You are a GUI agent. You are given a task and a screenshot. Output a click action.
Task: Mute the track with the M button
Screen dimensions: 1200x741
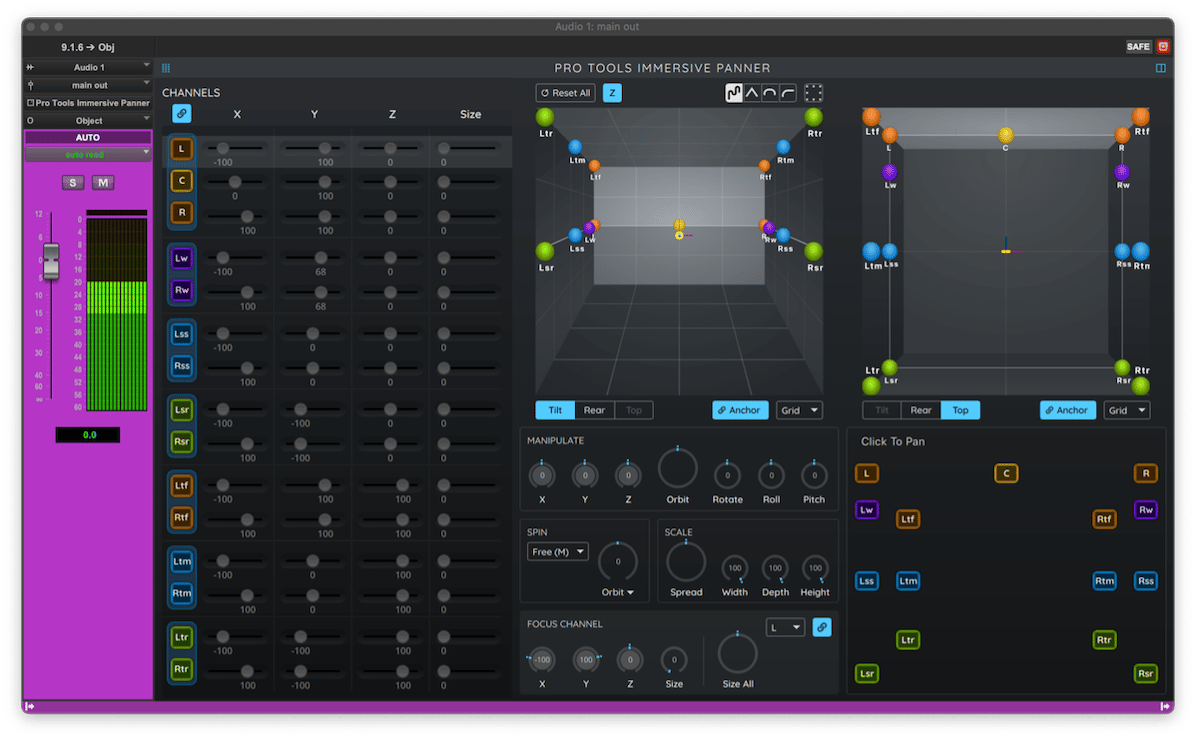click(x=104, y=182)
